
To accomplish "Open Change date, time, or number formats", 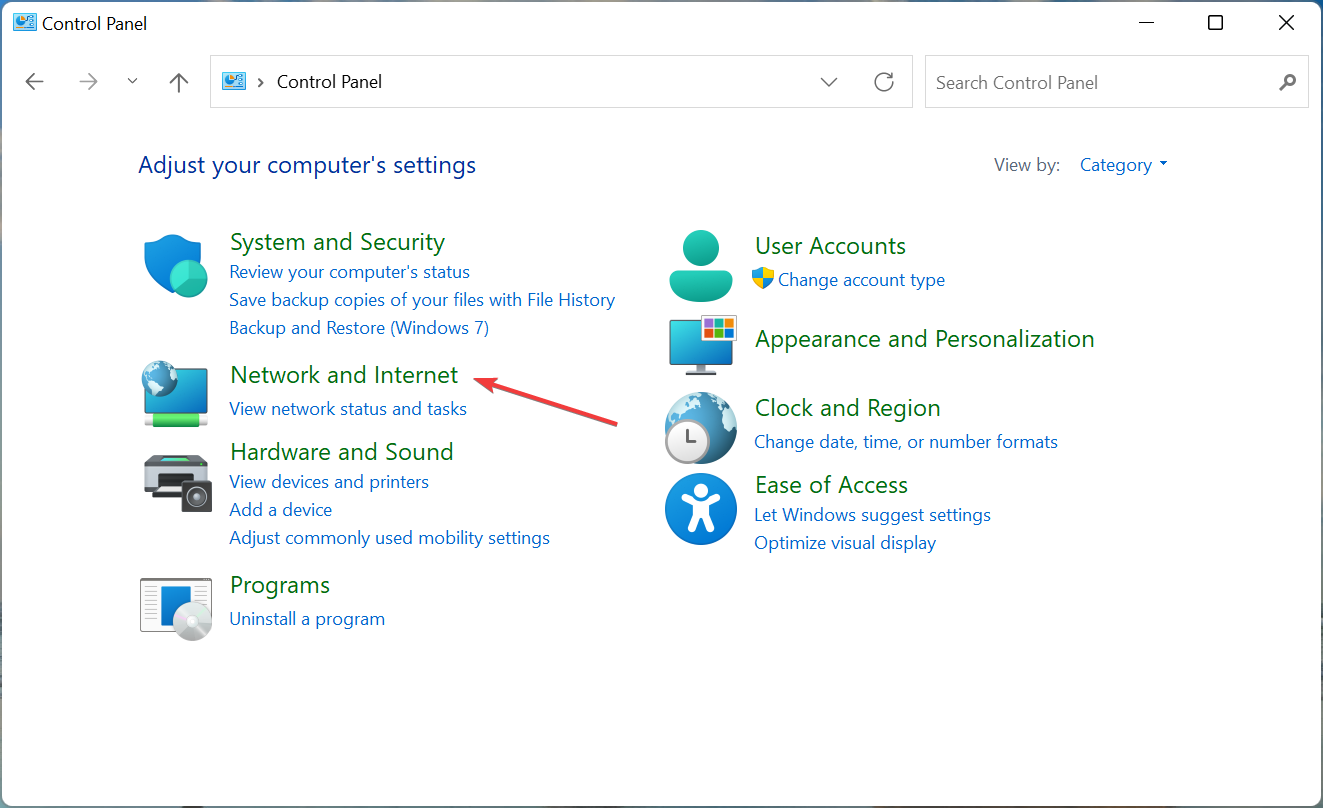I will point(905,442).
